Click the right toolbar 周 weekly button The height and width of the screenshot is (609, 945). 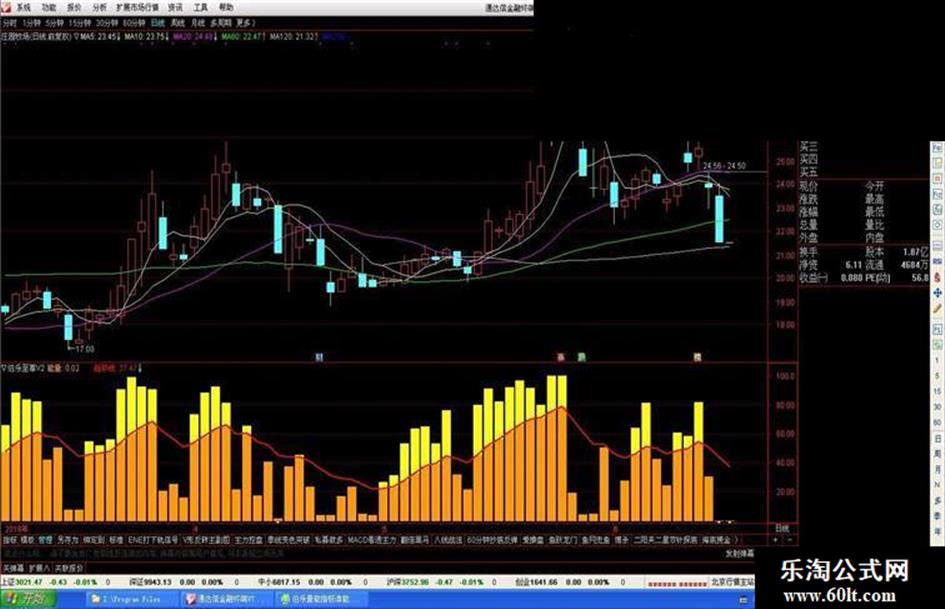937,453
